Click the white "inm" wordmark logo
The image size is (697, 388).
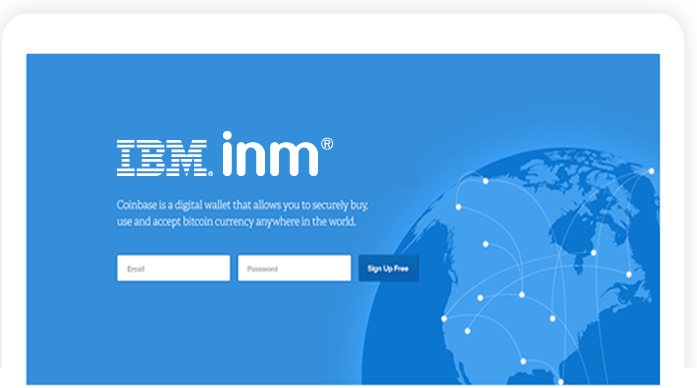pos(270,154)
